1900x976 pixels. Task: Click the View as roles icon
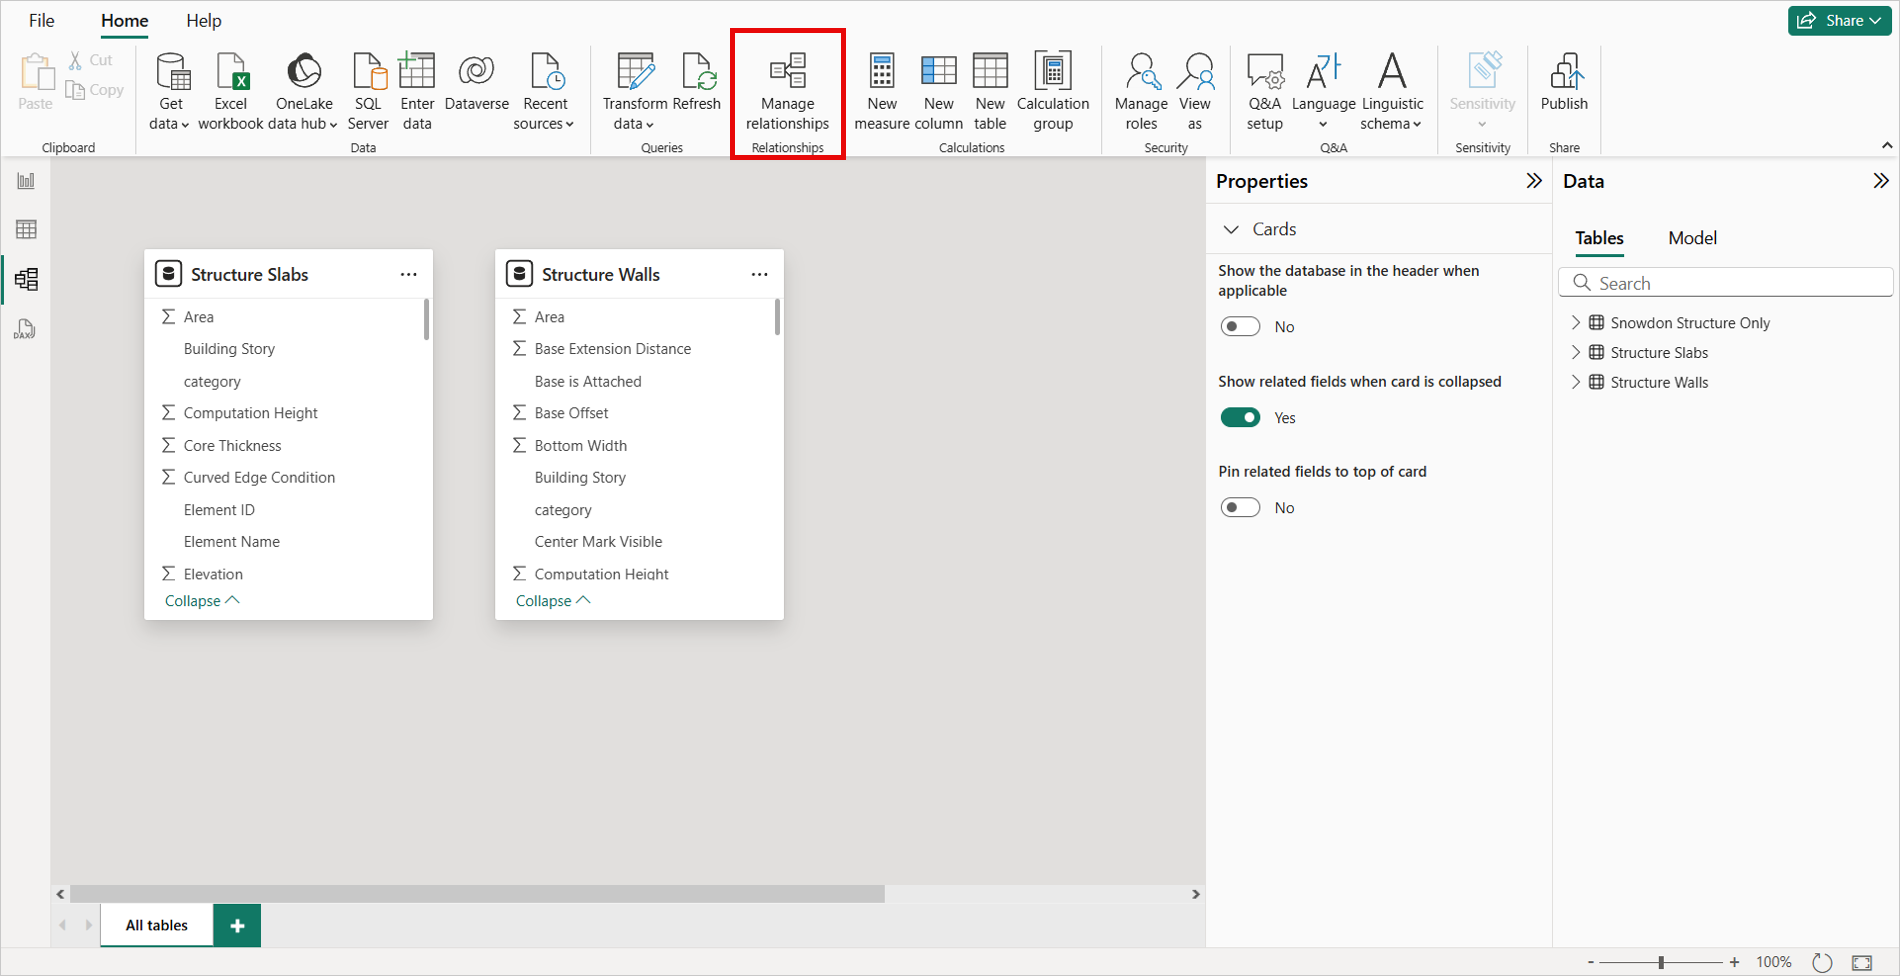tap(1195, 71)
